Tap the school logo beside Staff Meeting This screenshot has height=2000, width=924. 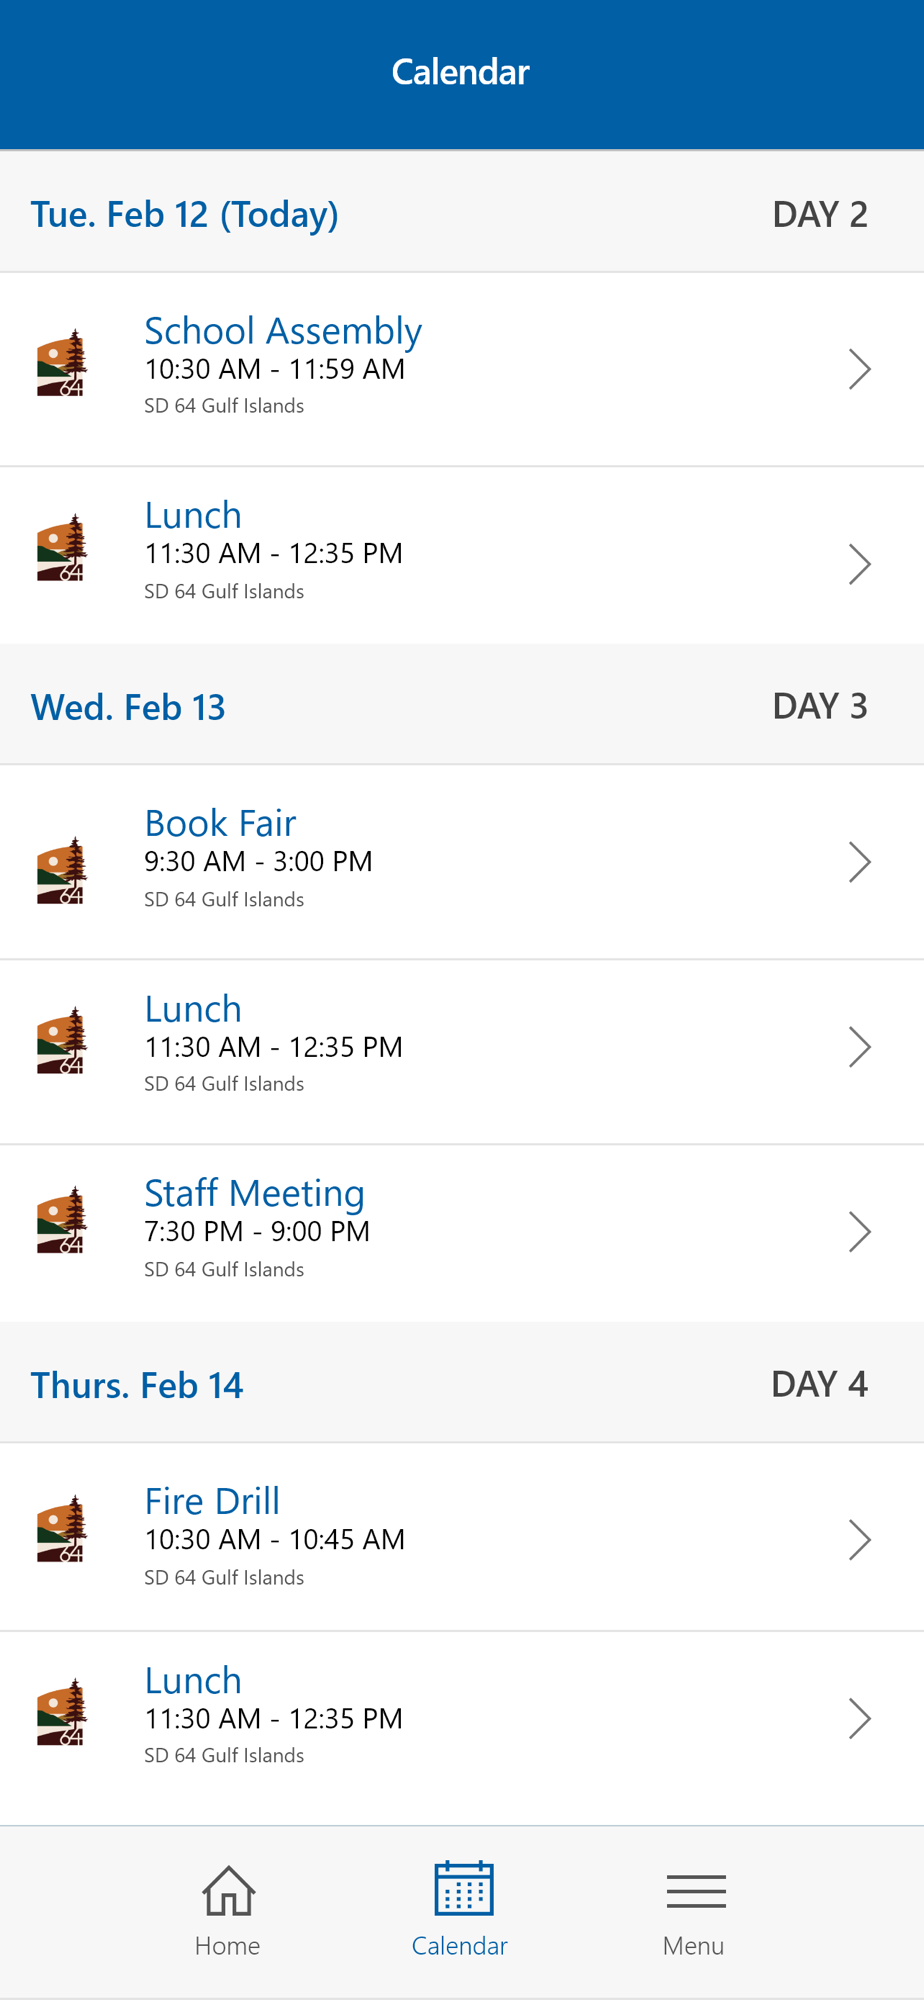[x=62, y=1220]
